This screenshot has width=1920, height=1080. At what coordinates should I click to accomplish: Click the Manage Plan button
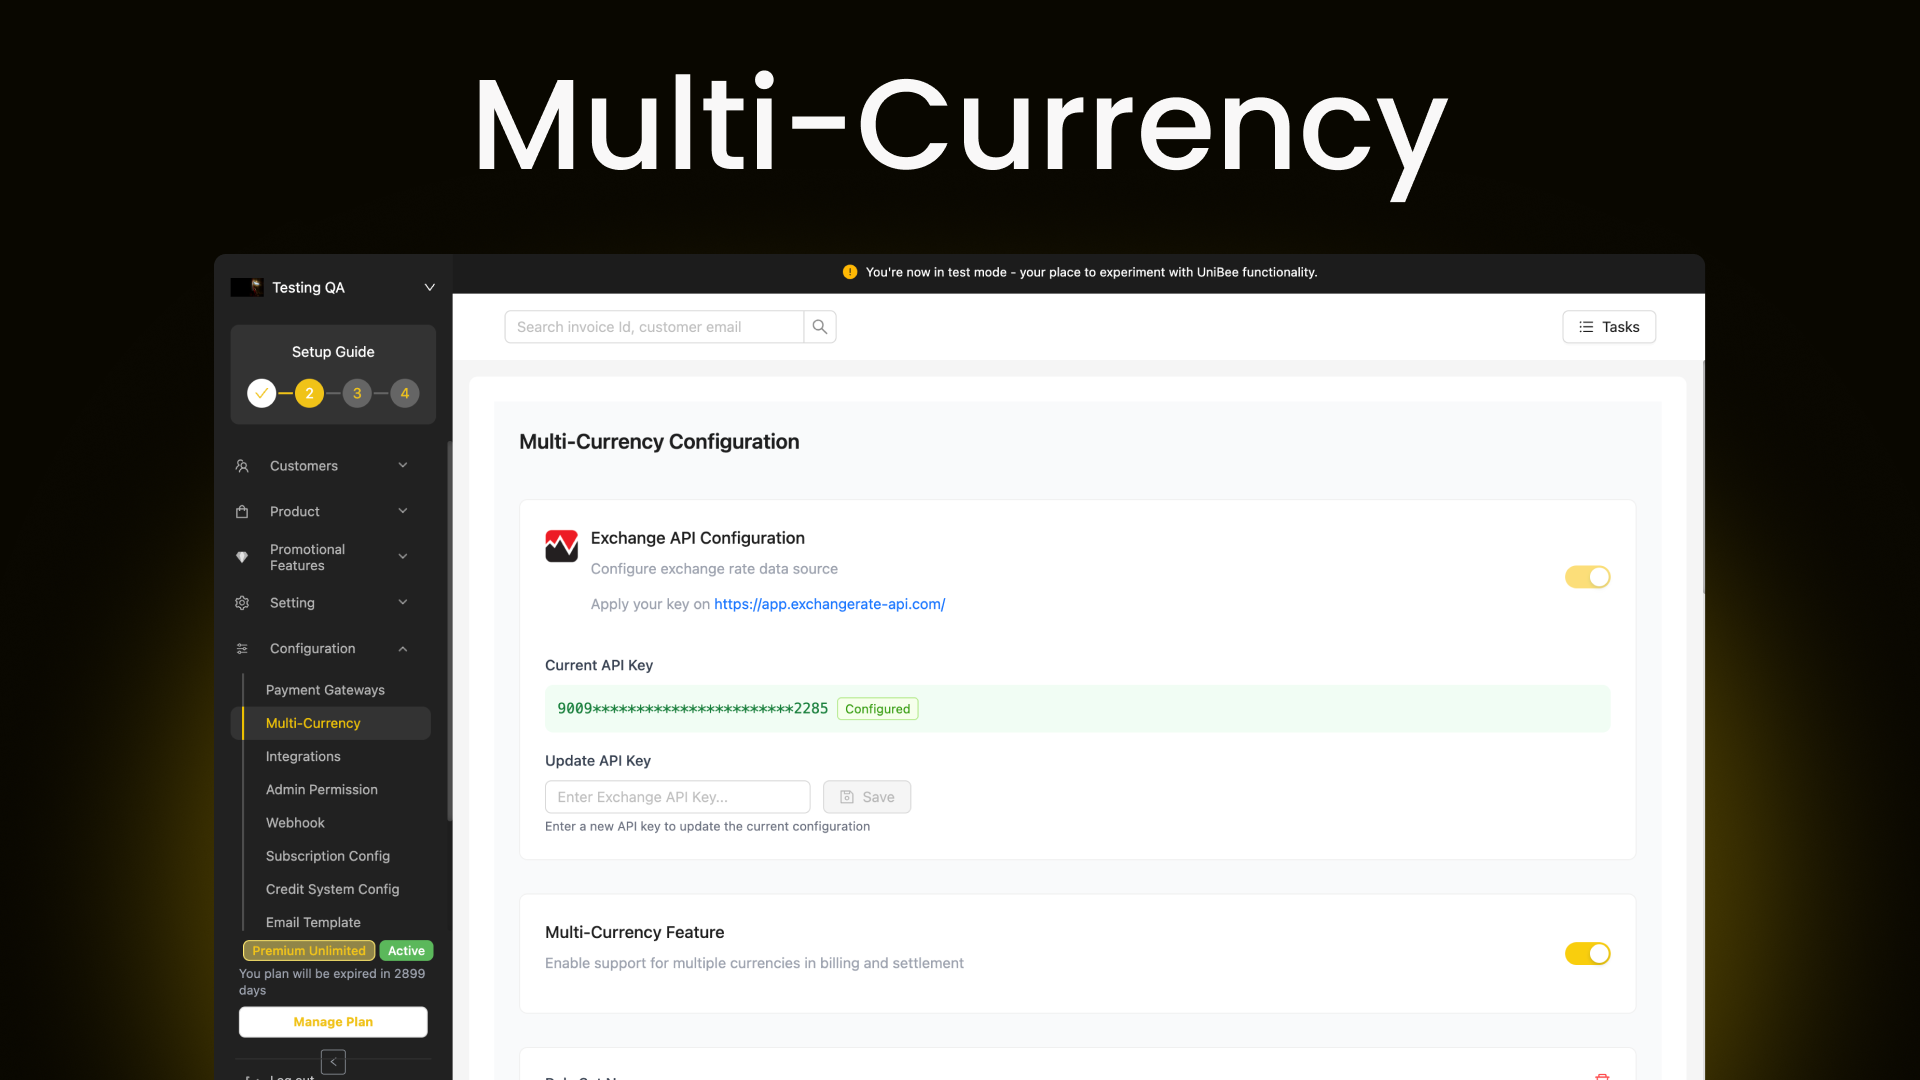[332, 1021]
